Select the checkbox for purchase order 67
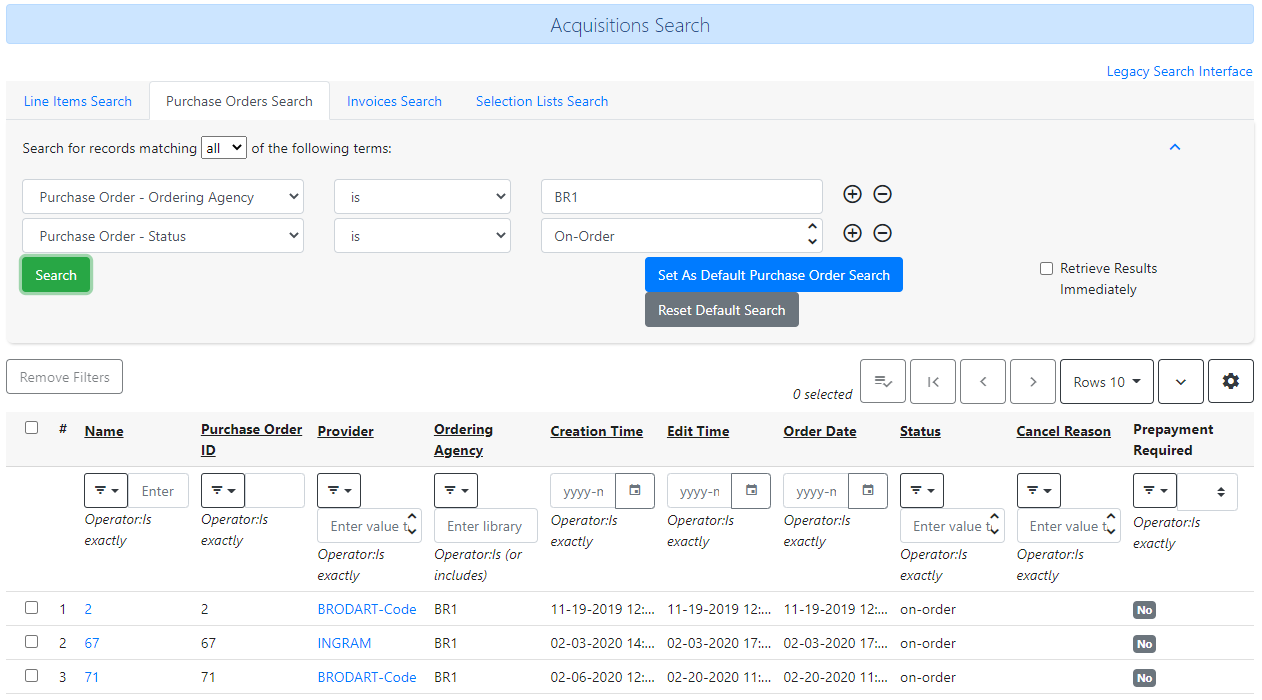The image size is (1262, 700). (31, 641)
